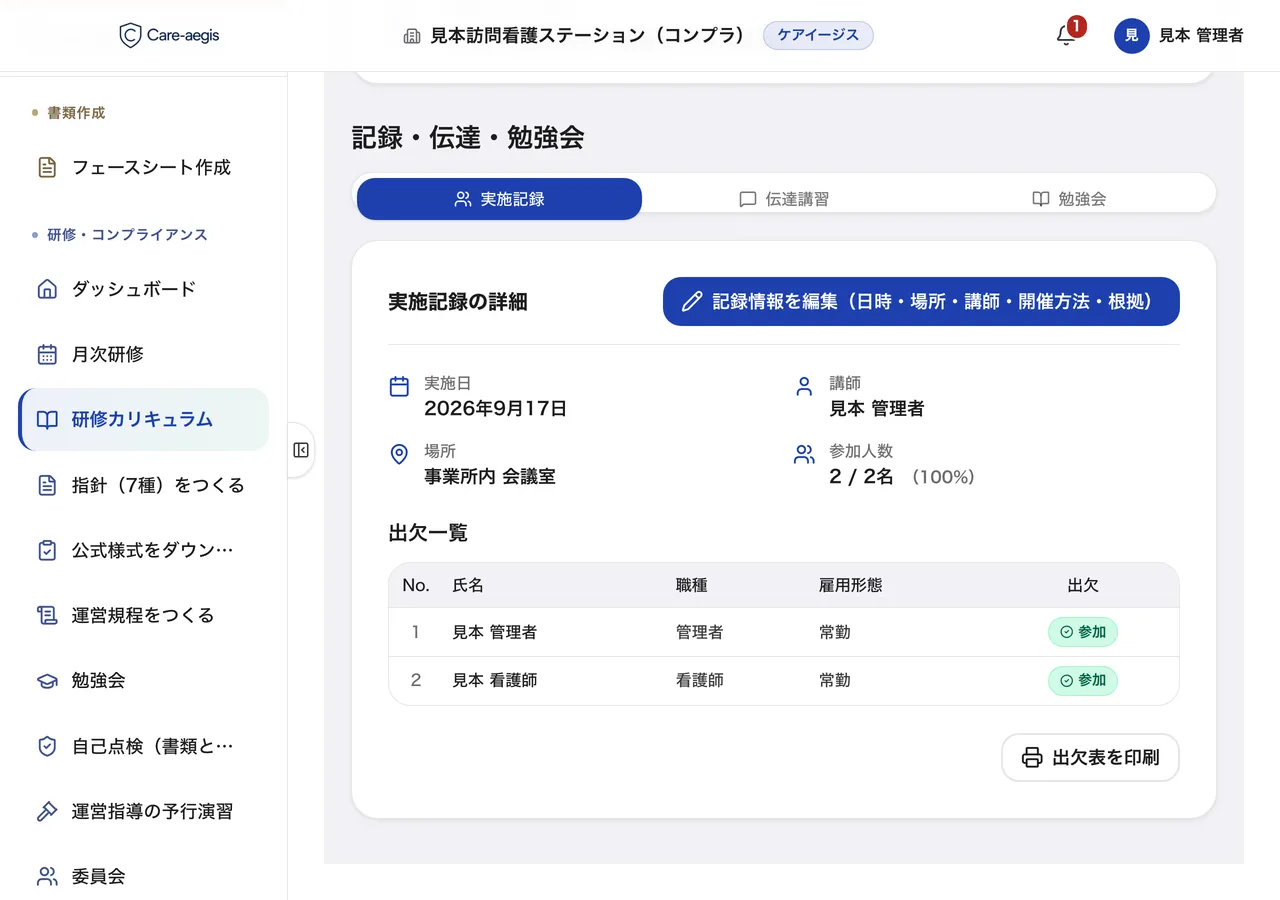Viewport: 1280px width, 900px height.
Task: Click the name 見本 看護師 in the table
Action: (494, 680)
